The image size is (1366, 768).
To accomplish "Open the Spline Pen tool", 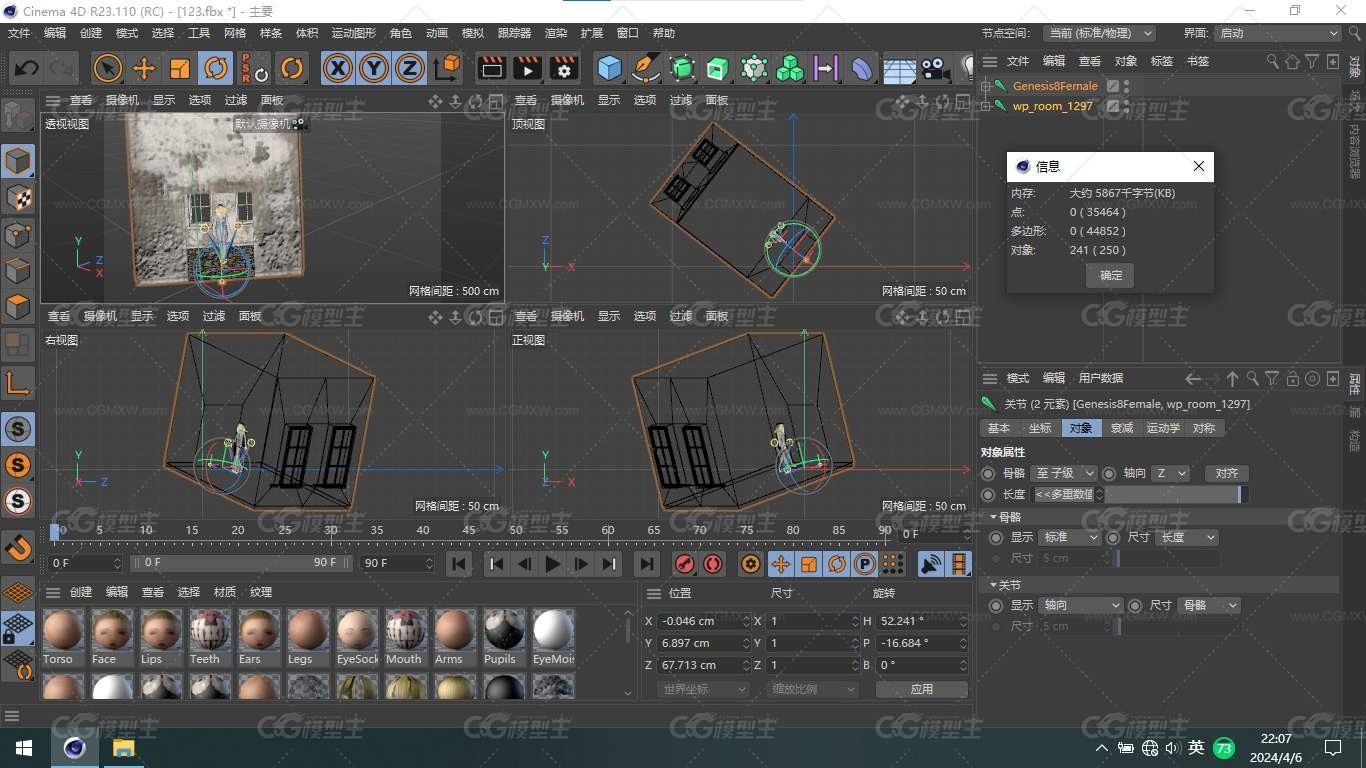I will click(x=646, y=68).
